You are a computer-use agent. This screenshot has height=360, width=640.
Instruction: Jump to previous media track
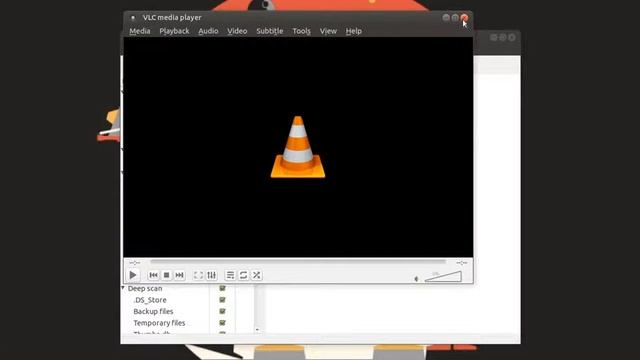[x=153, y=275]
